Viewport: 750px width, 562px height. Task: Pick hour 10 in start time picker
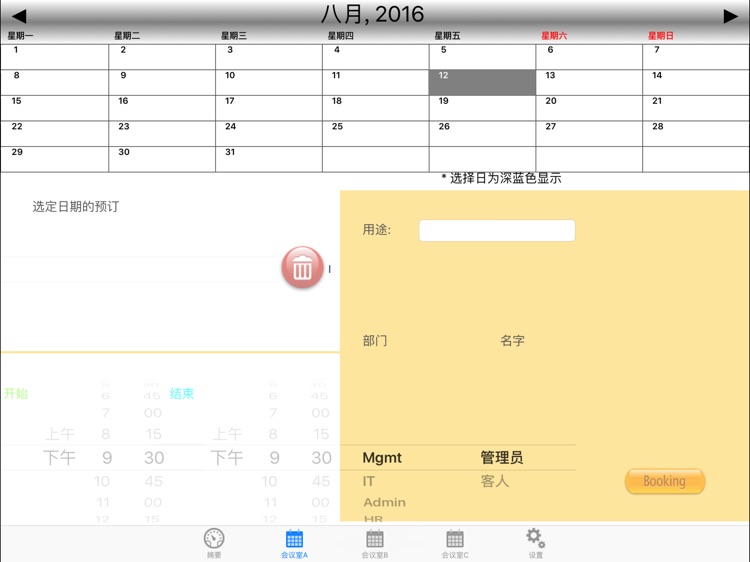(x=102, y=481)
